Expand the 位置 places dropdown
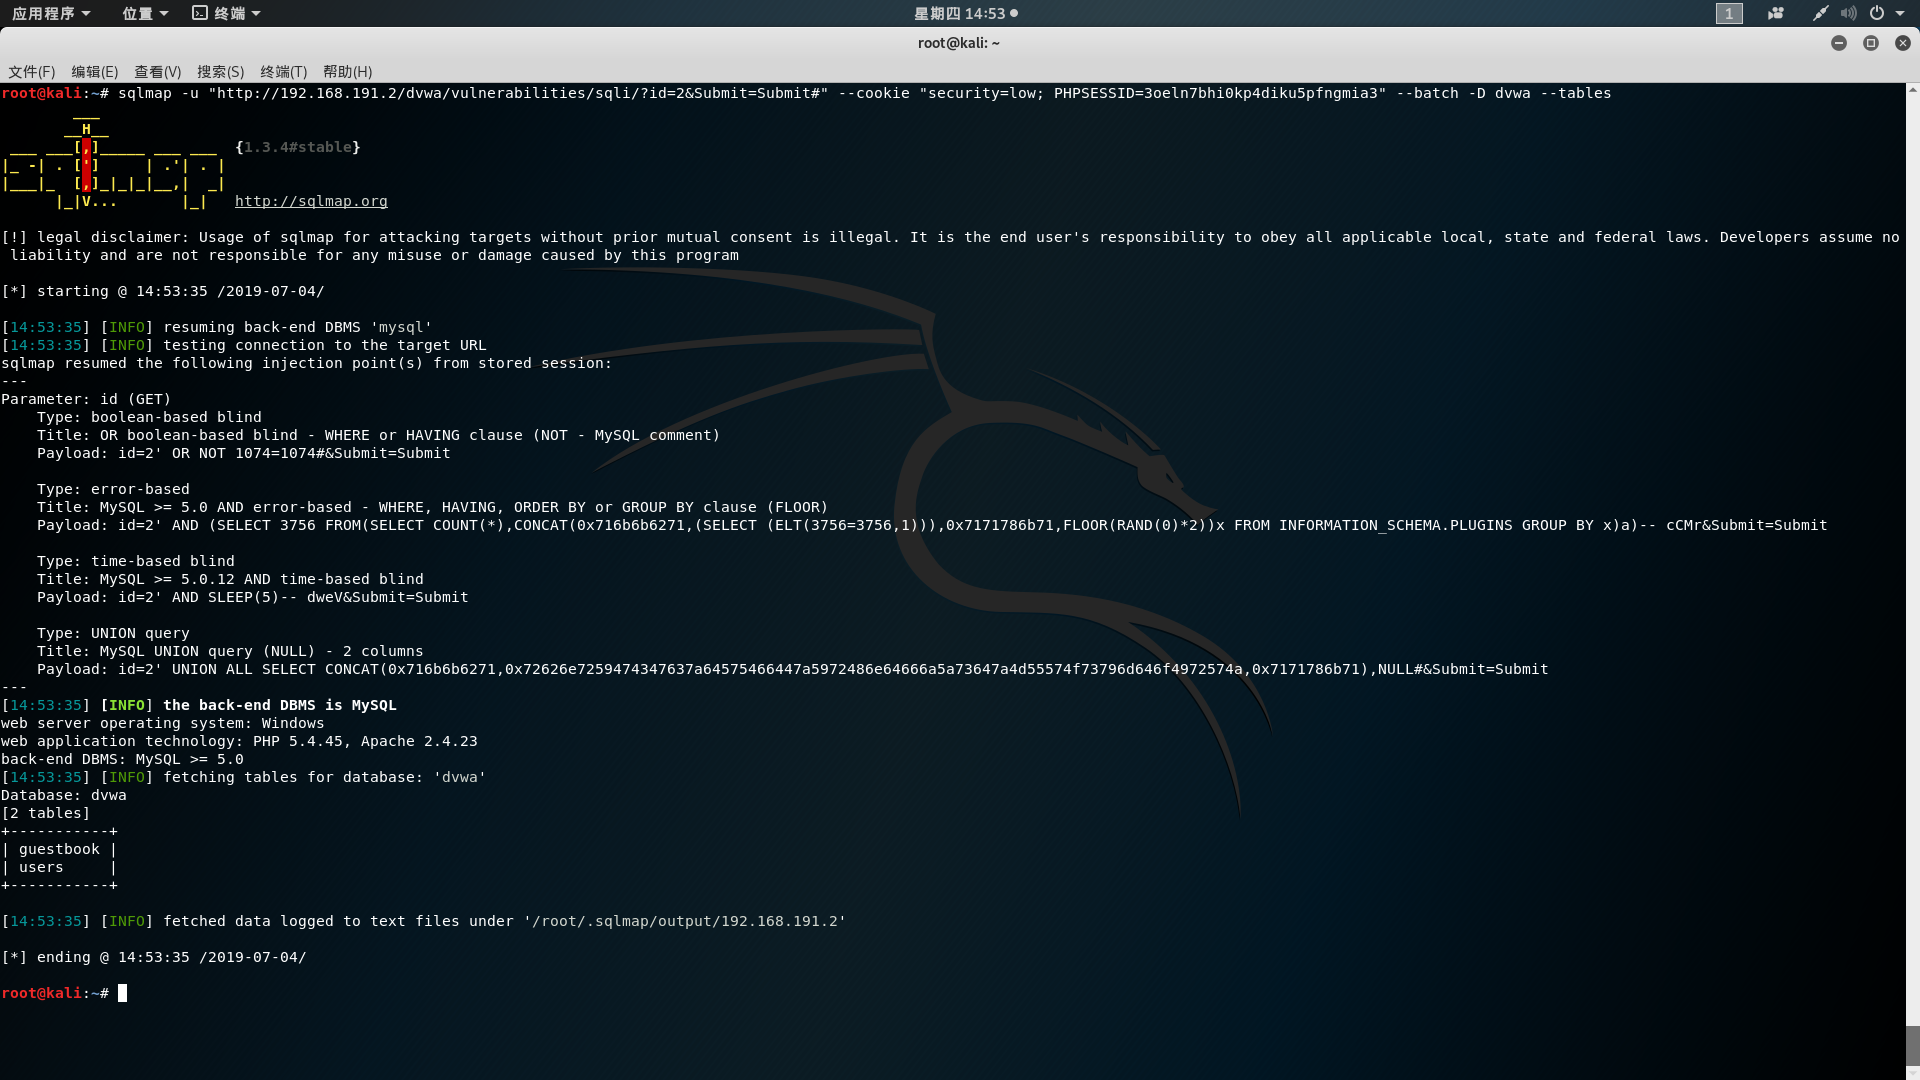1920x1080 pixels. (145, 13)
